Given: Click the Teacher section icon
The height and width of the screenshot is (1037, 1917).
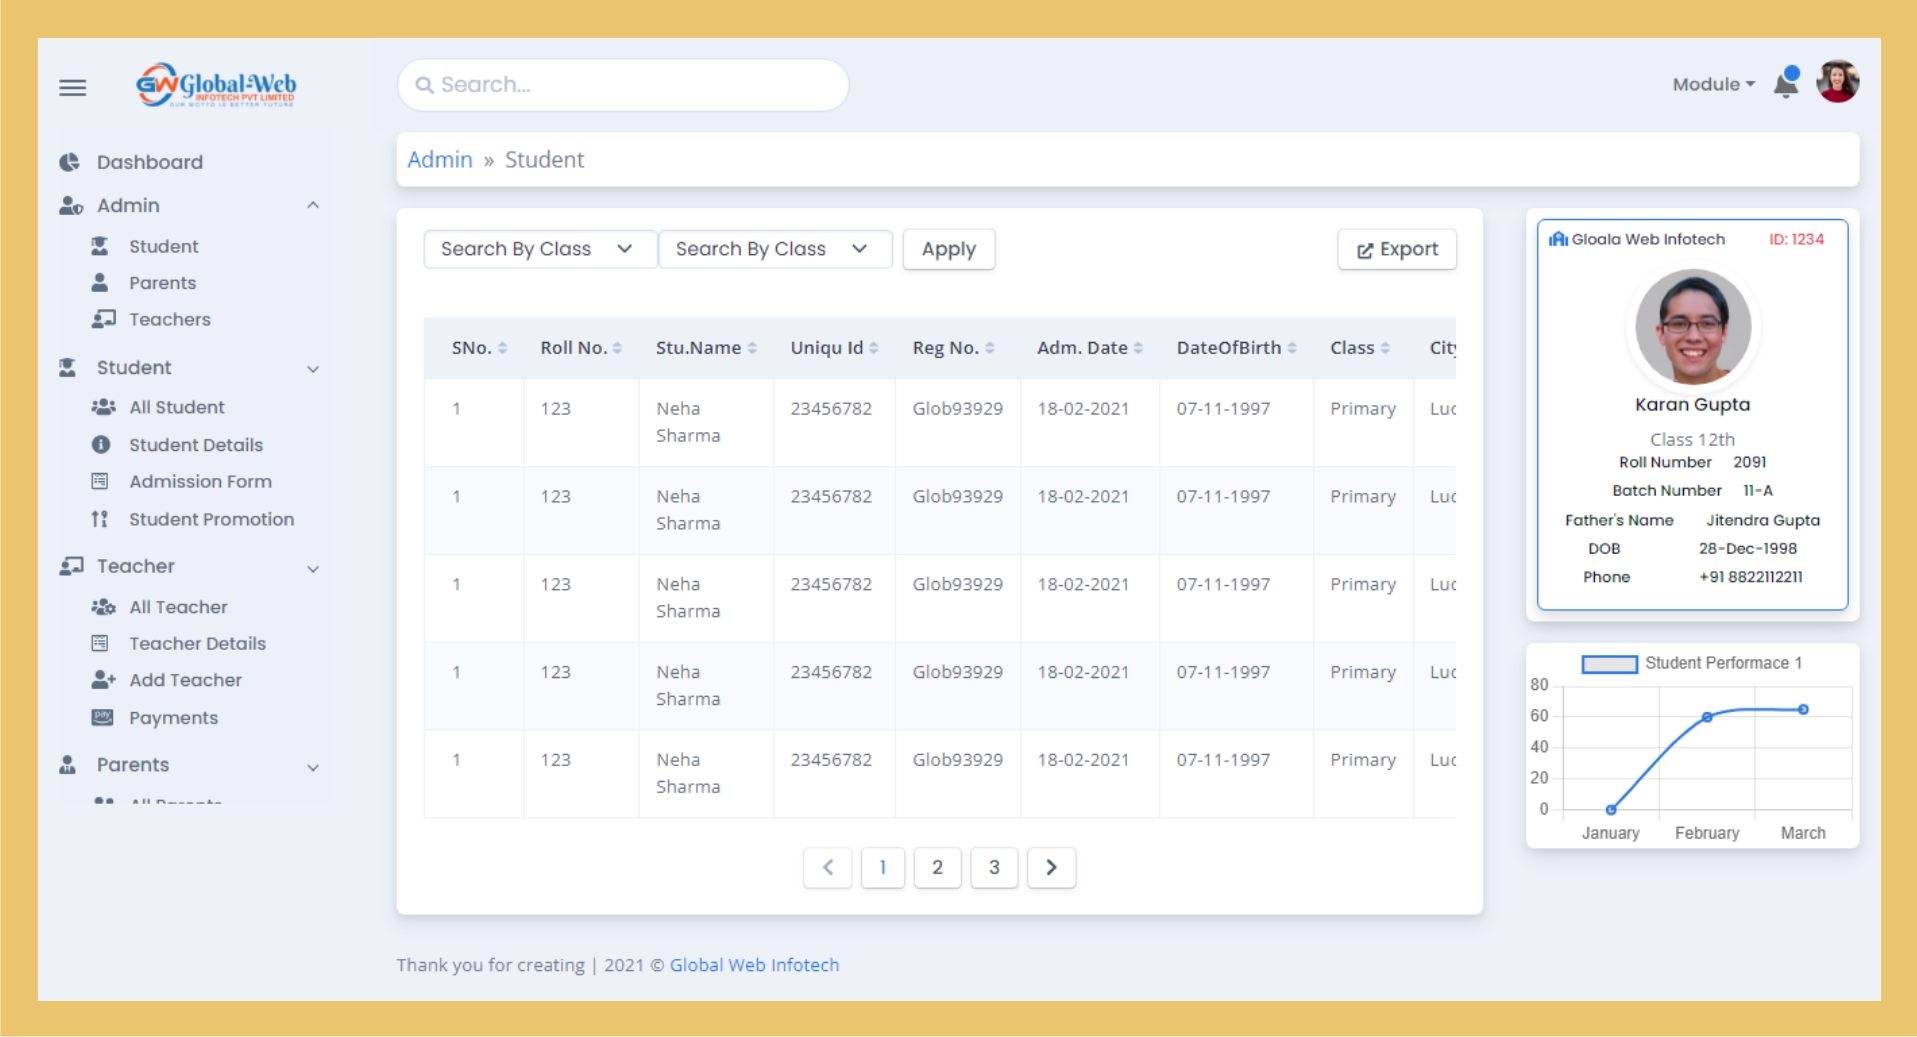Looking at the screenshot, I should 71,566.
